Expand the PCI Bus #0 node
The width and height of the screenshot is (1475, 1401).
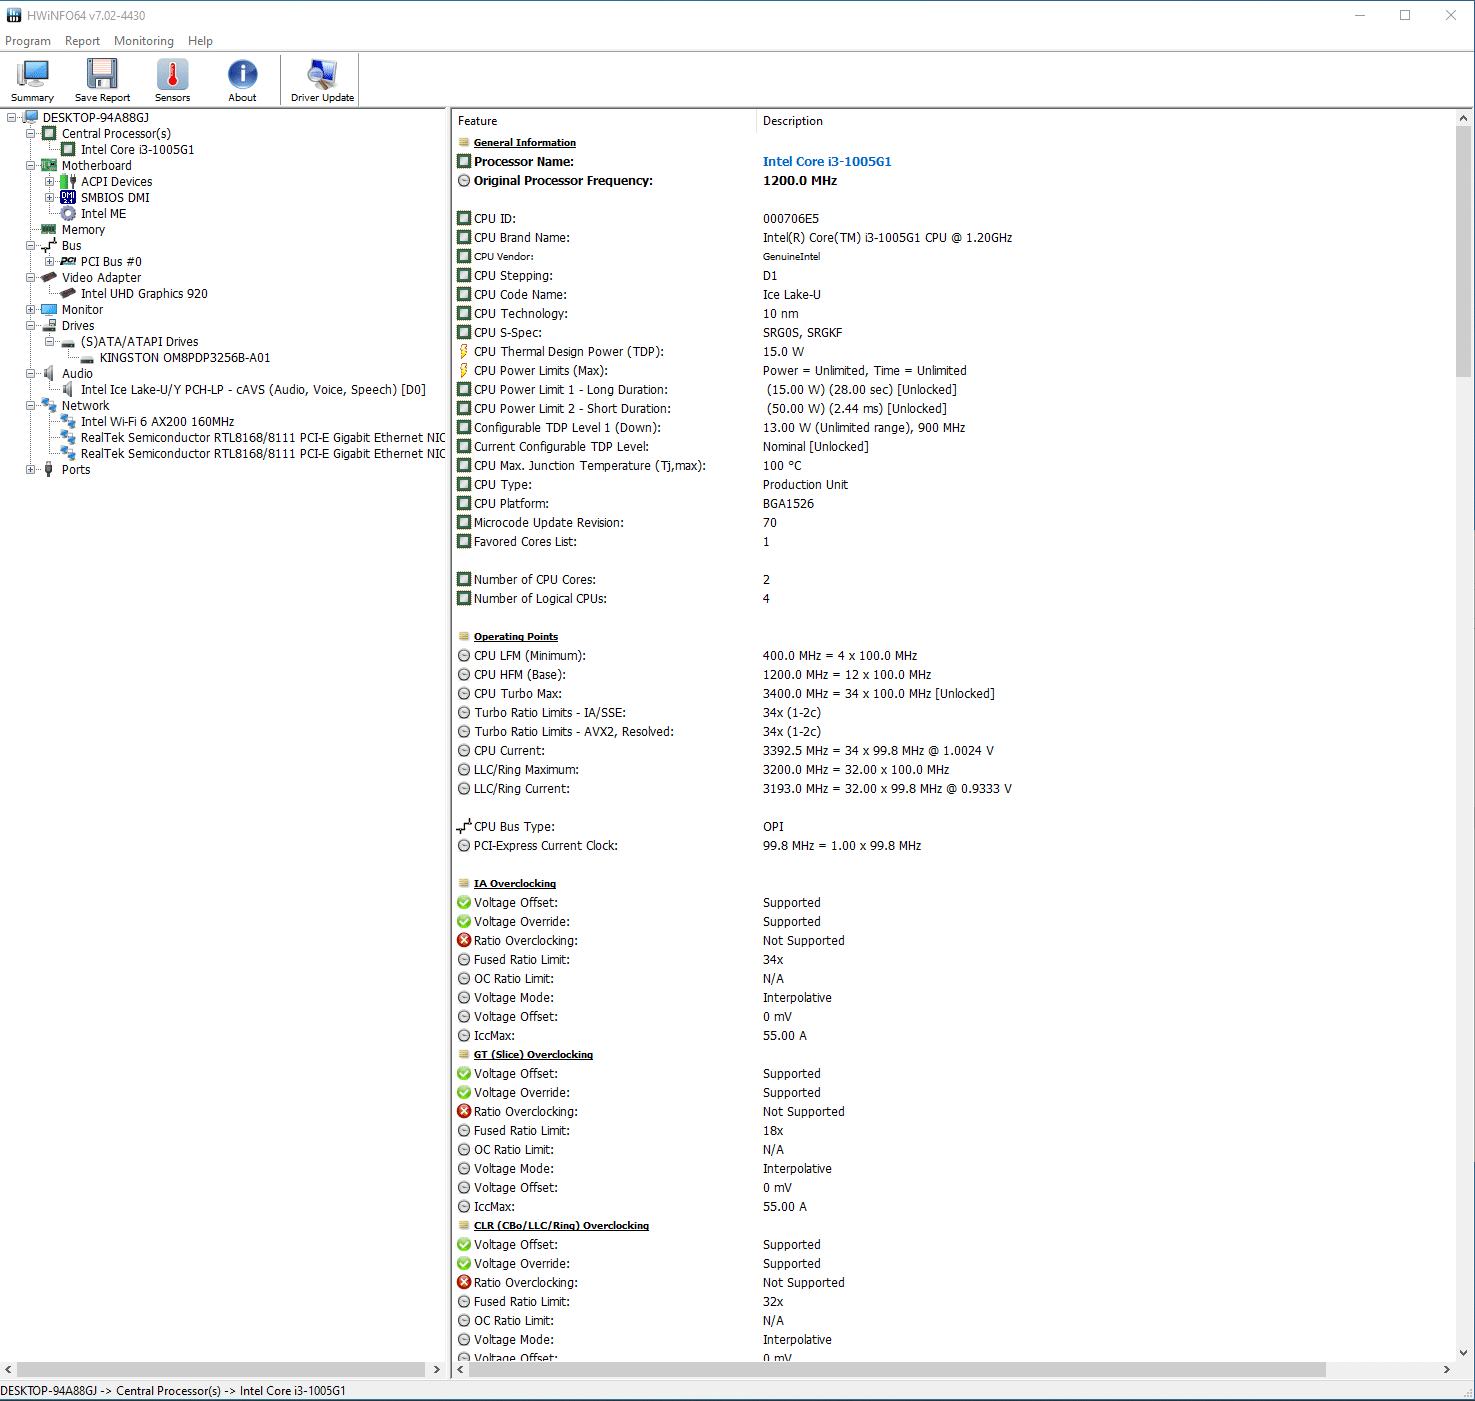coord(49,261)
